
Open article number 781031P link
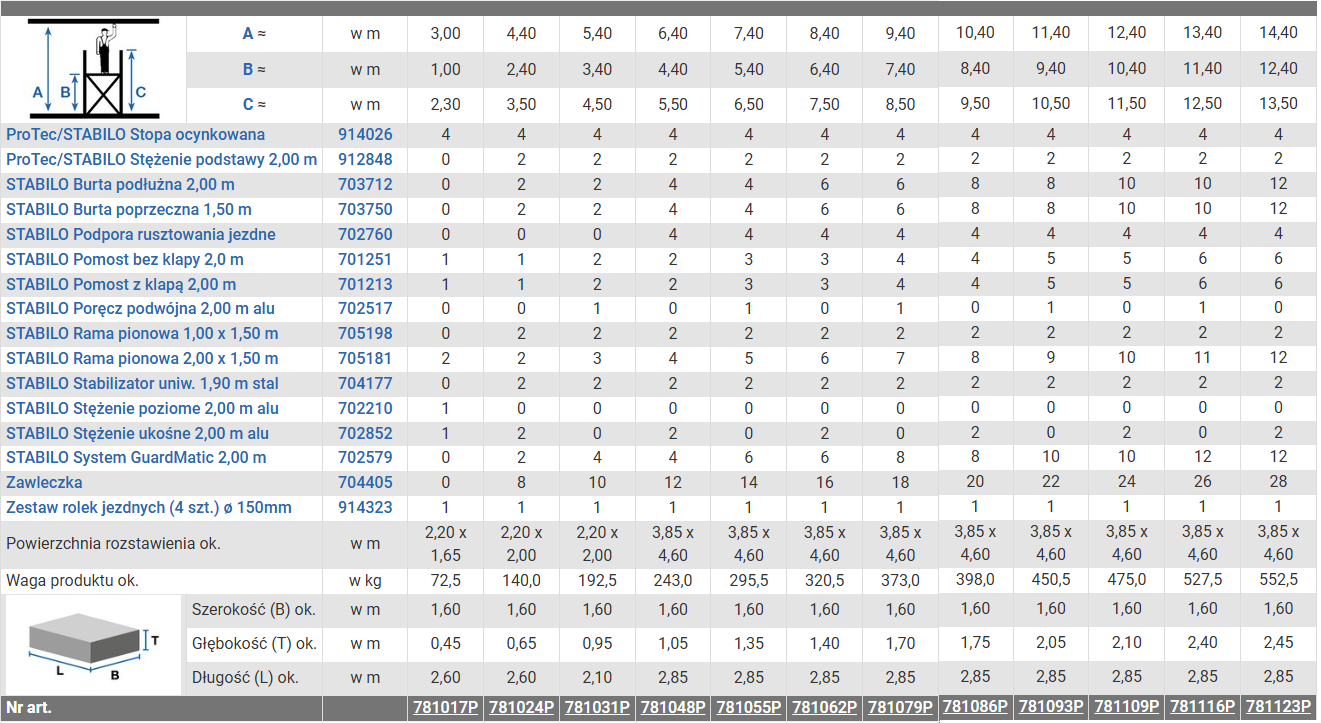click(x=597, y=708)
